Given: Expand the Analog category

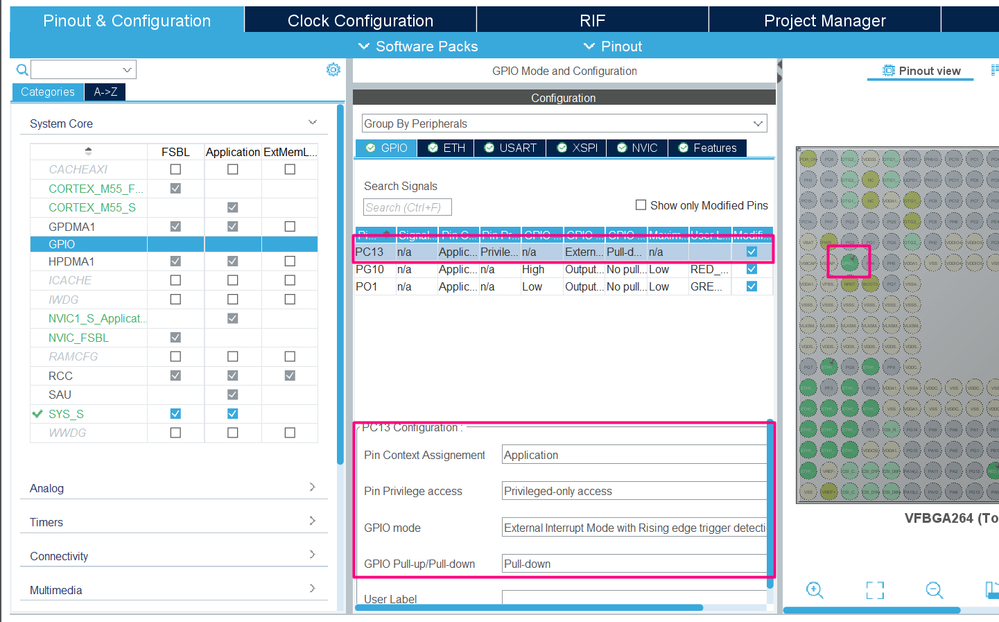Looking at the screenshot, I should [x=312, y=487].
